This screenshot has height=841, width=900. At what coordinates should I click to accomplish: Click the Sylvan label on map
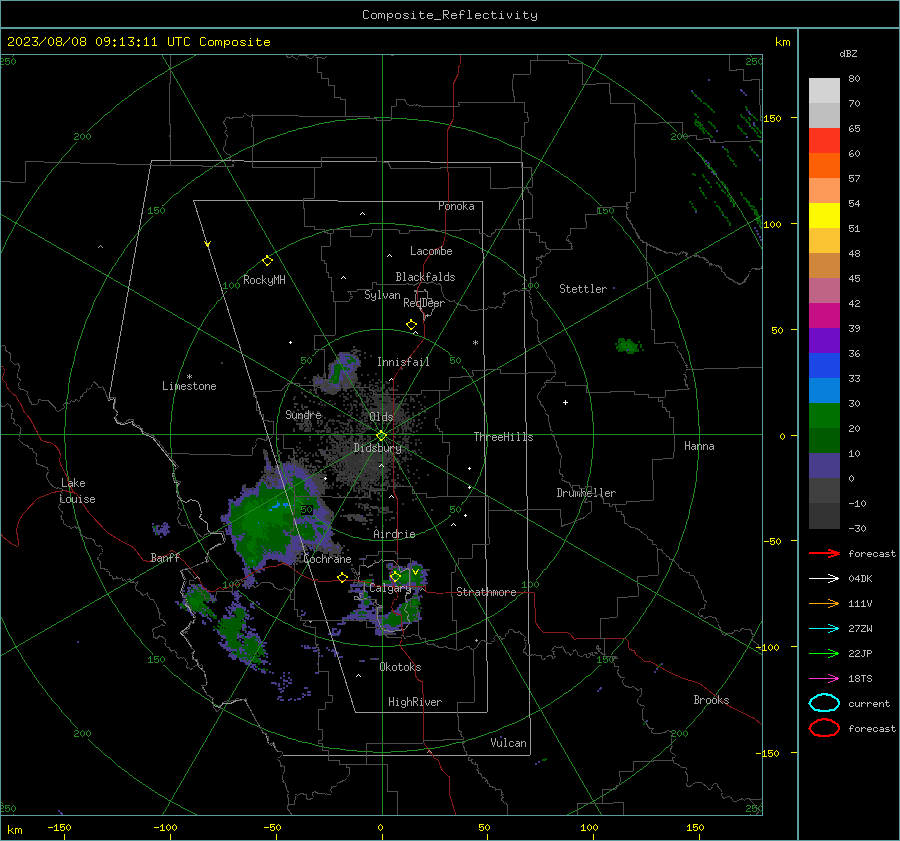pyautogui.click(x=382, y=295)
